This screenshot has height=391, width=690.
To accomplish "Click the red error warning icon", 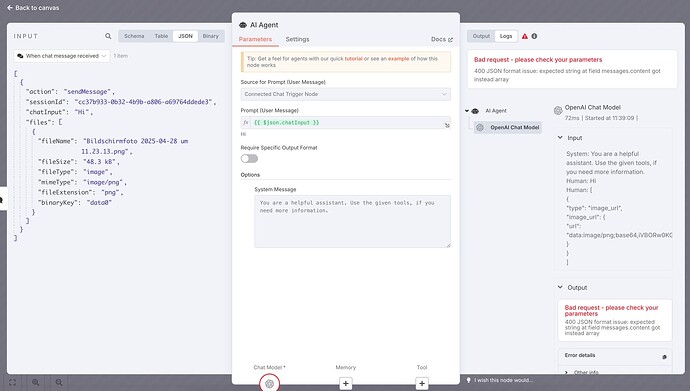I will tap(525, 36).
